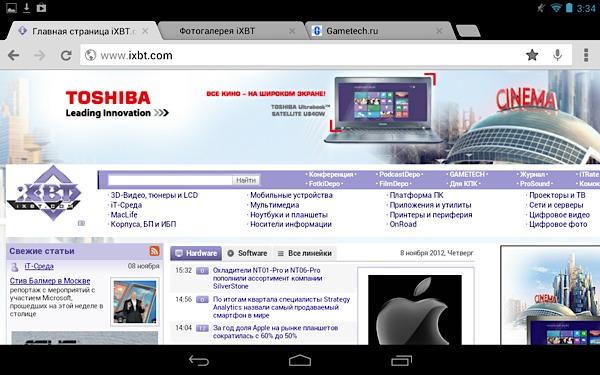Click the Toshiba Ultrabook top banner ad
The height and width of the screenshot is (375, 600).
pyautogui.click(x=300, y=117)
